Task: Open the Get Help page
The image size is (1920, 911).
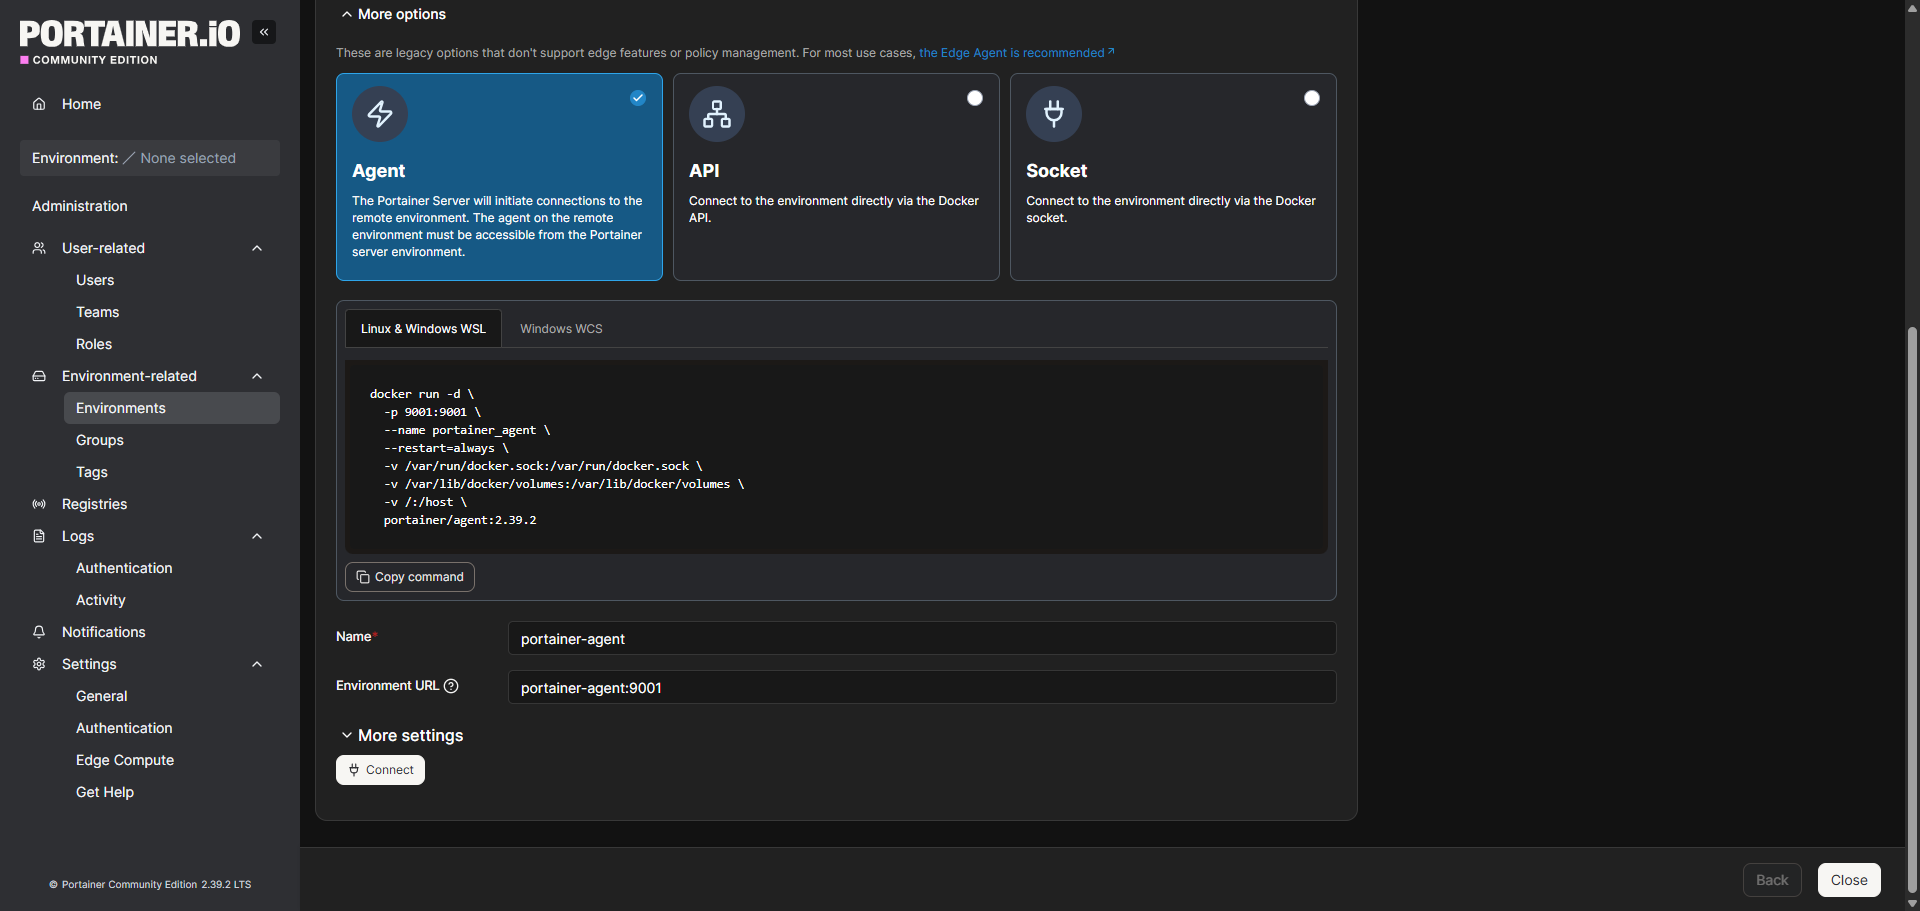Action: pyautogui.click(x=105, y=792)
